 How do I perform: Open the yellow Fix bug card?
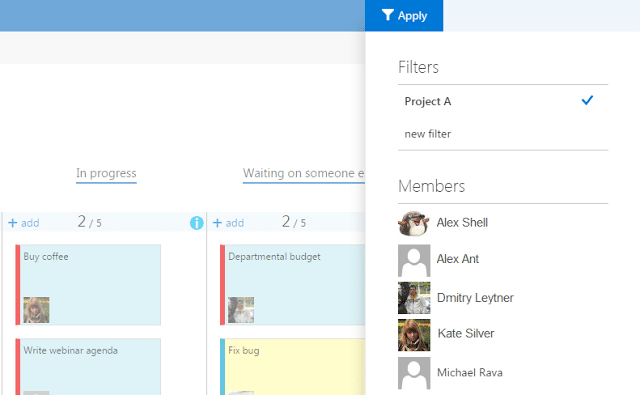coord(292,366)
